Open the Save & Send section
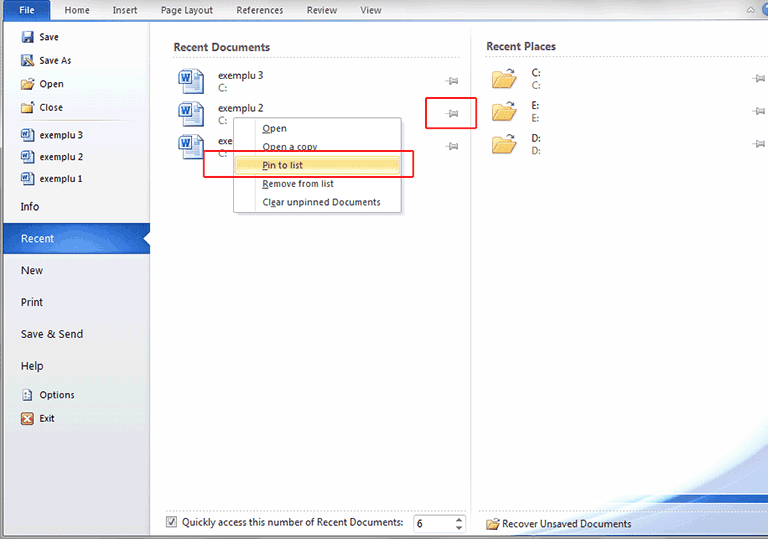Image resolution: width=768 pixels, height=539 pixels. 52,334
